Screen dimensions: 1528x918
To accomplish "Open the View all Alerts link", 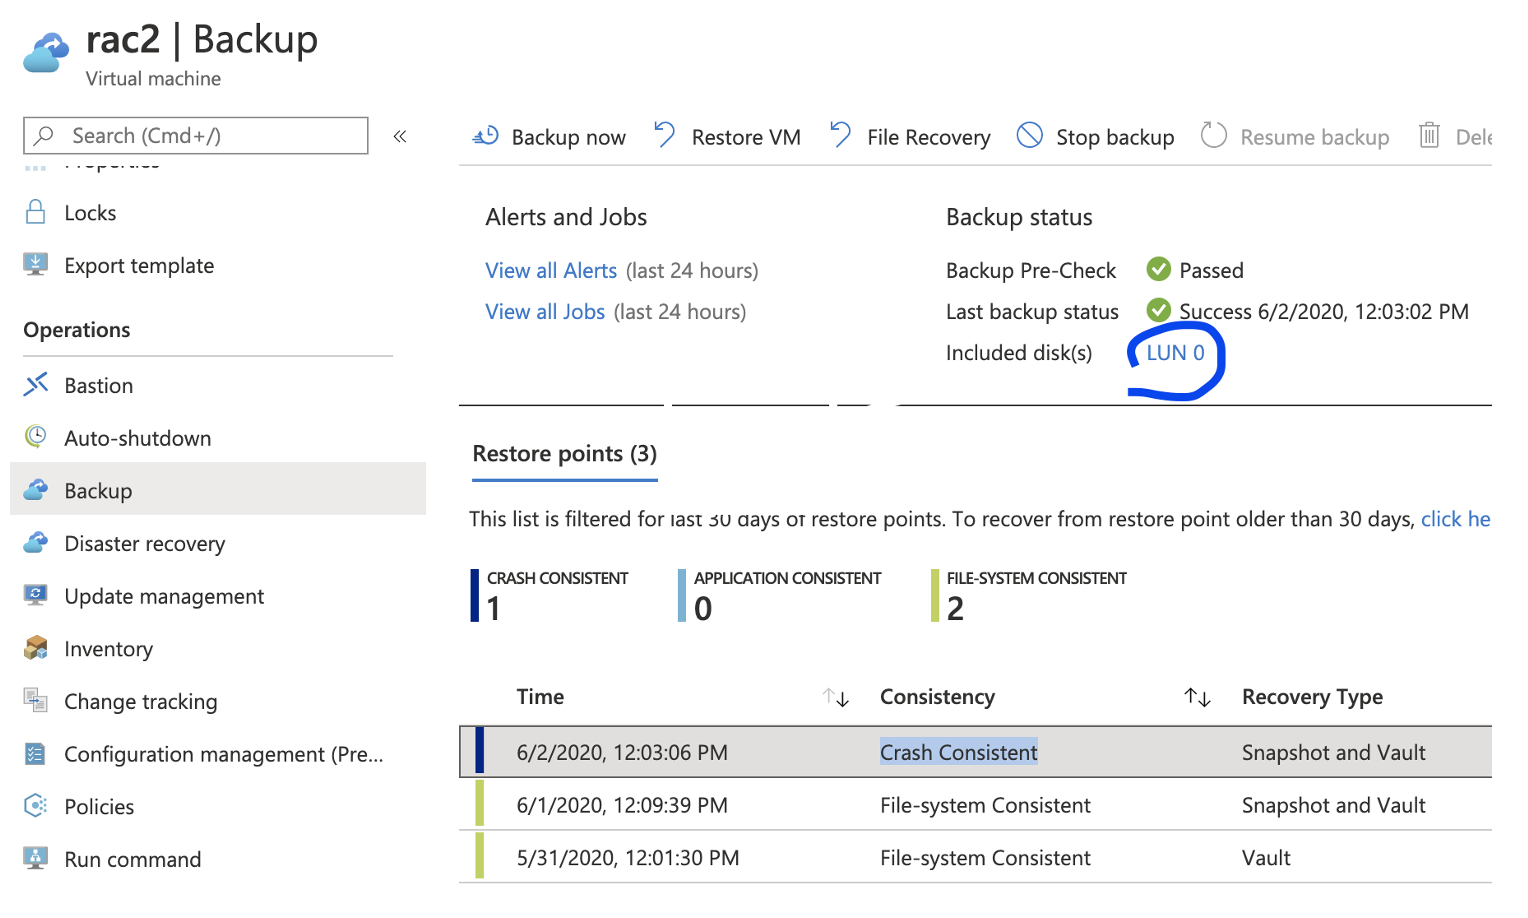I will (x=551, y=271).
